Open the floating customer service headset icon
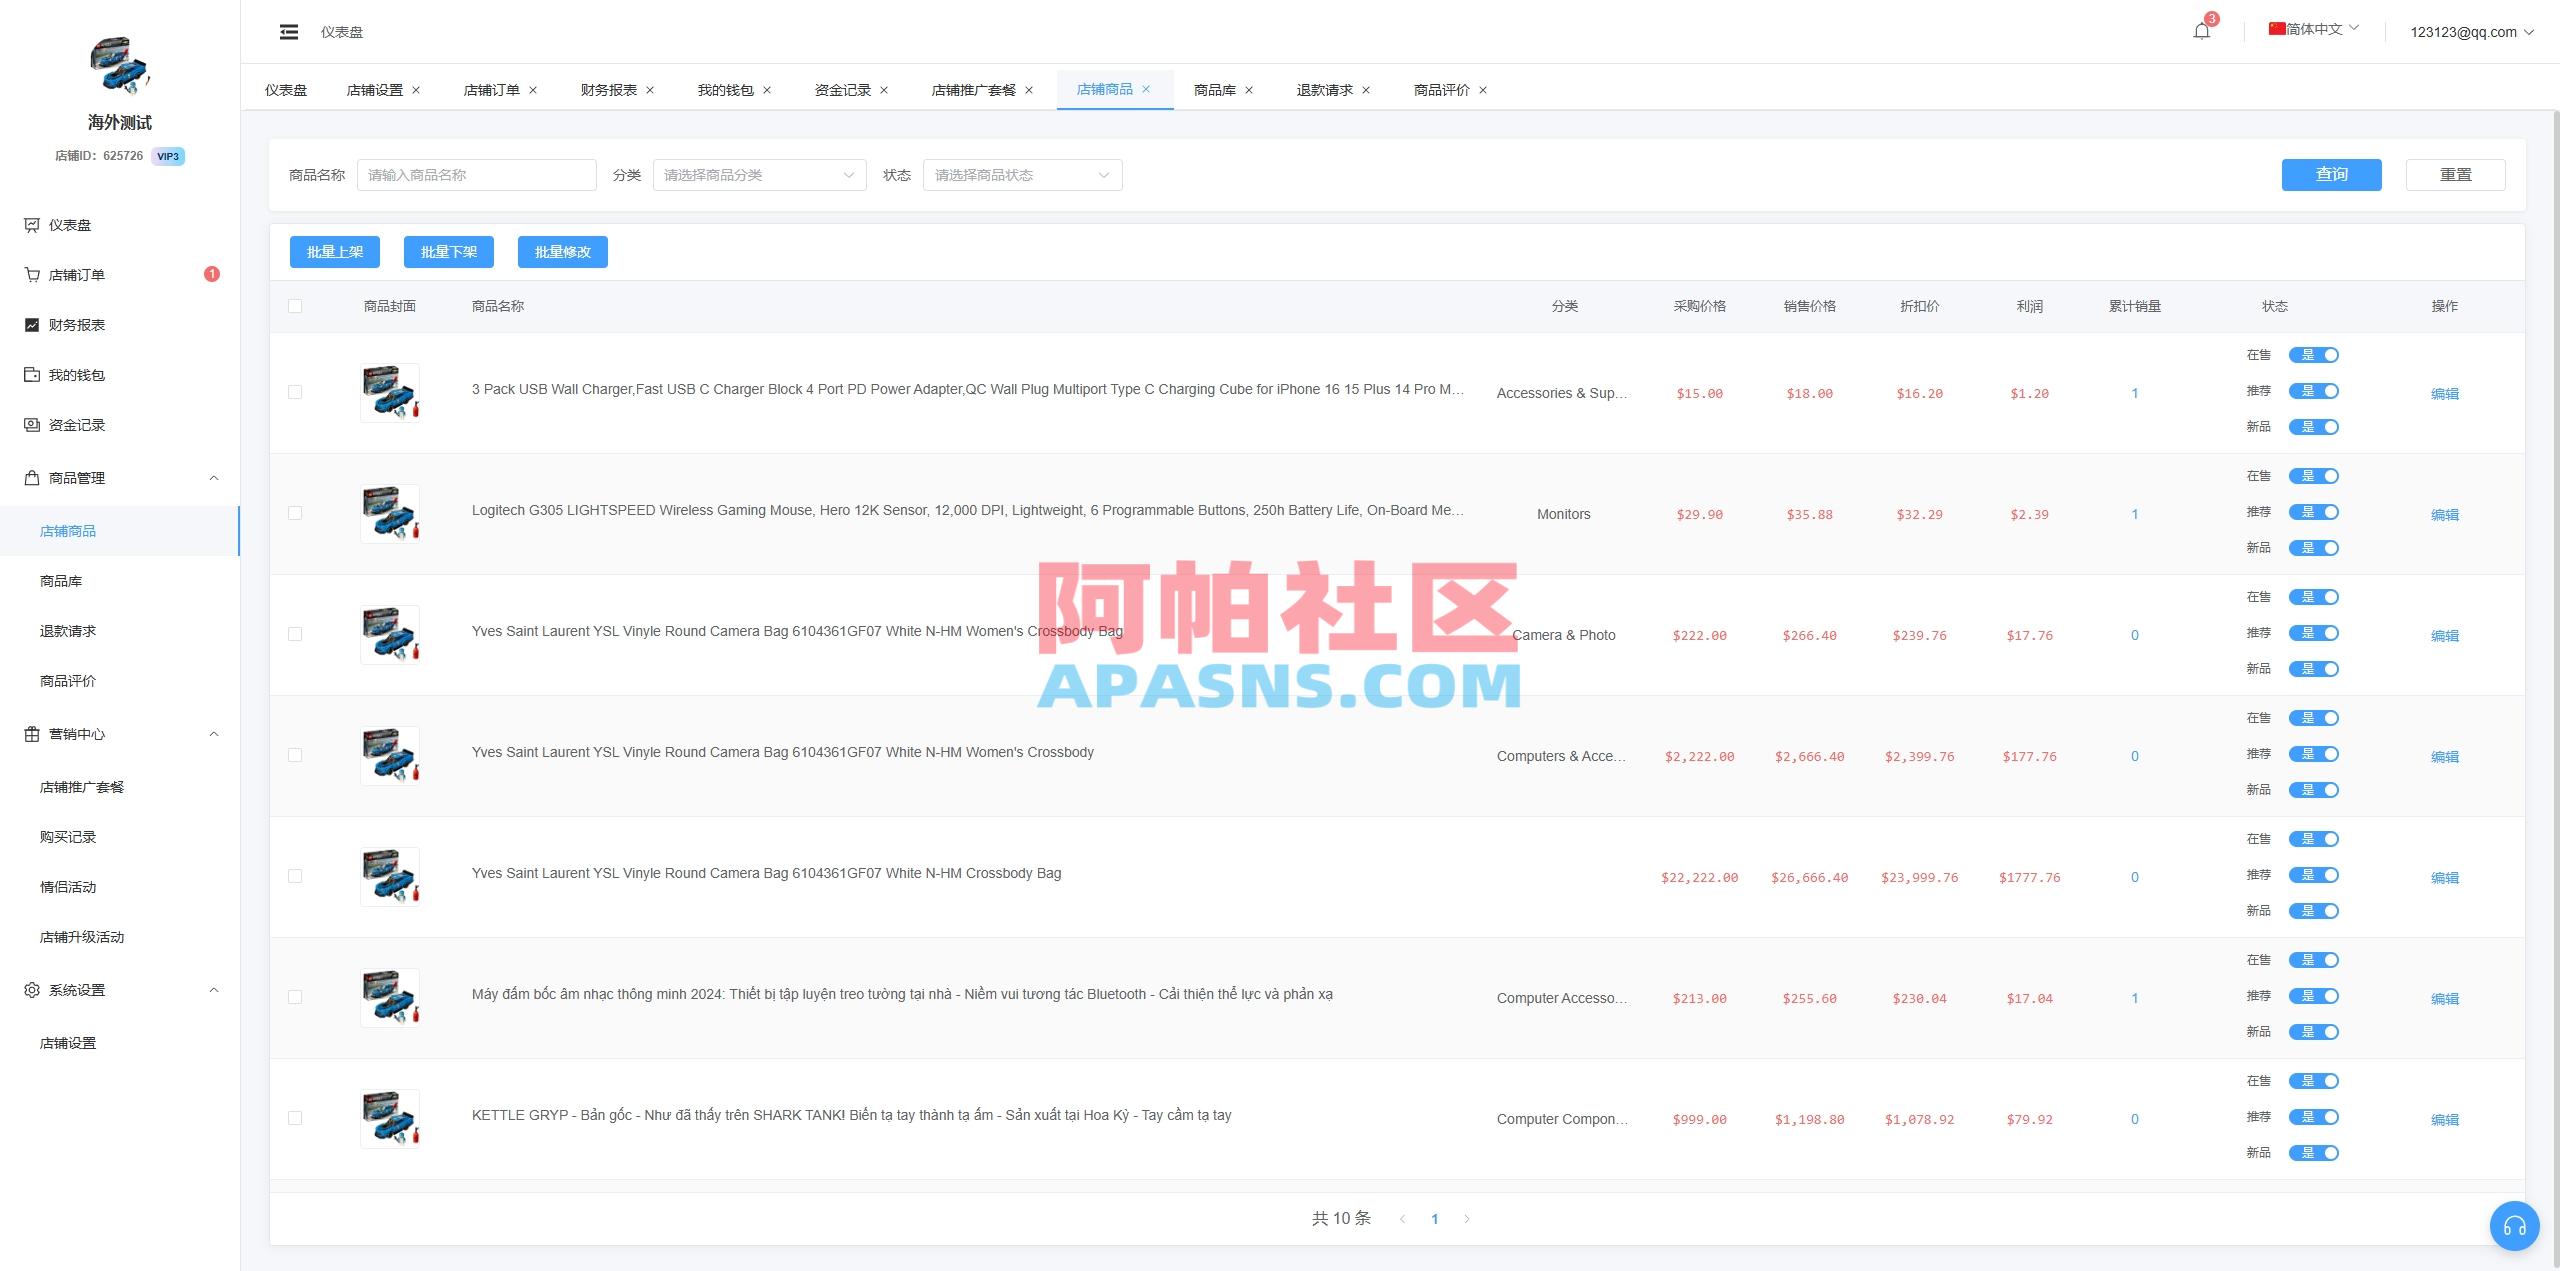Screen dimensions: 2560x1271 coord(2516,1225)
